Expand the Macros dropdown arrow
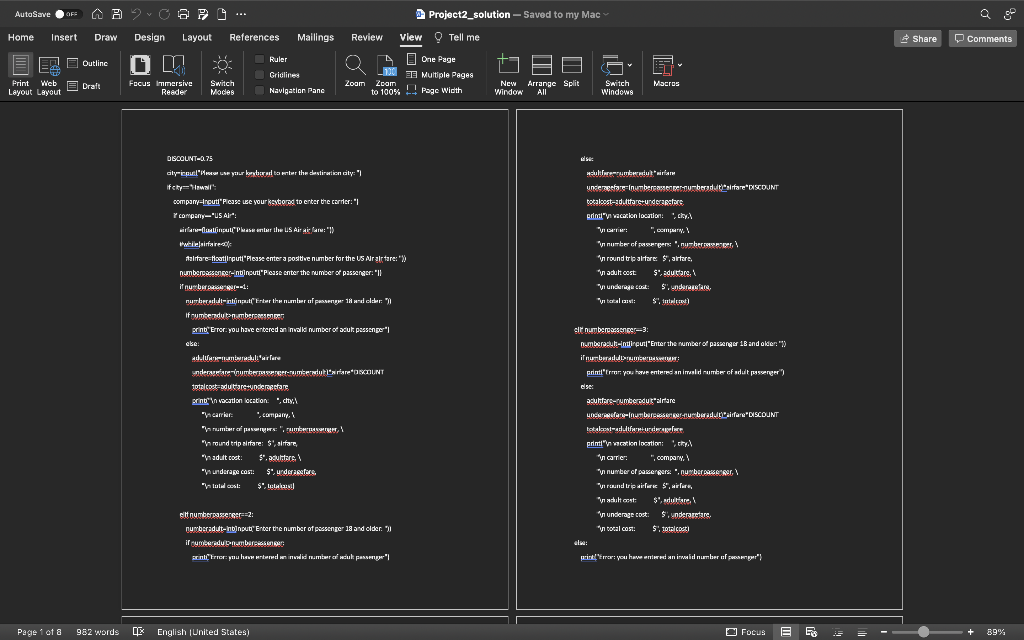 (x=681, y=66)
